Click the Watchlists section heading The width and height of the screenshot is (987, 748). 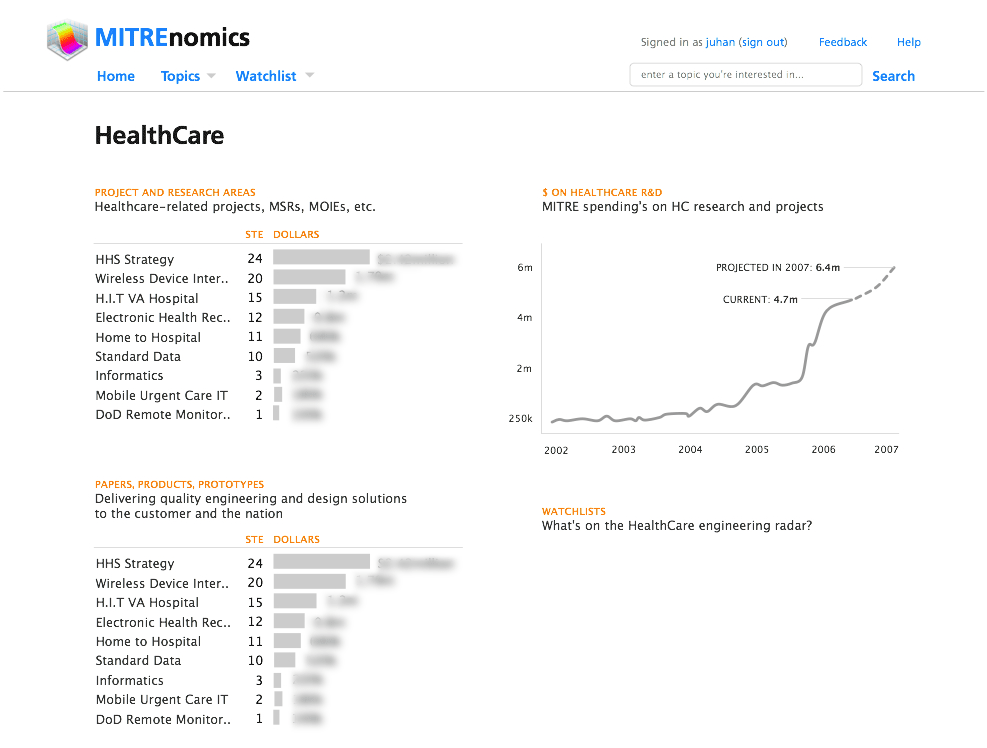click(x=574, y=511)
